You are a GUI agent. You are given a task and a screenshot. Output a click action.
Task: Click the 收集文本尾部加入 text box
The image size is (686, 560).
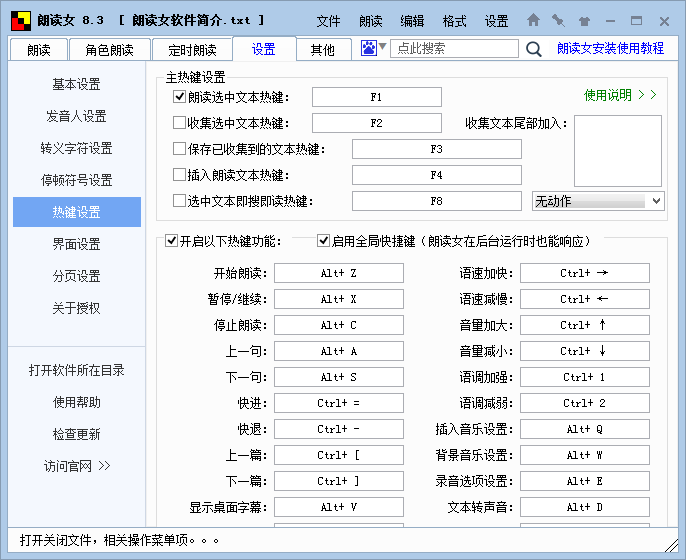tap(618, 151)
